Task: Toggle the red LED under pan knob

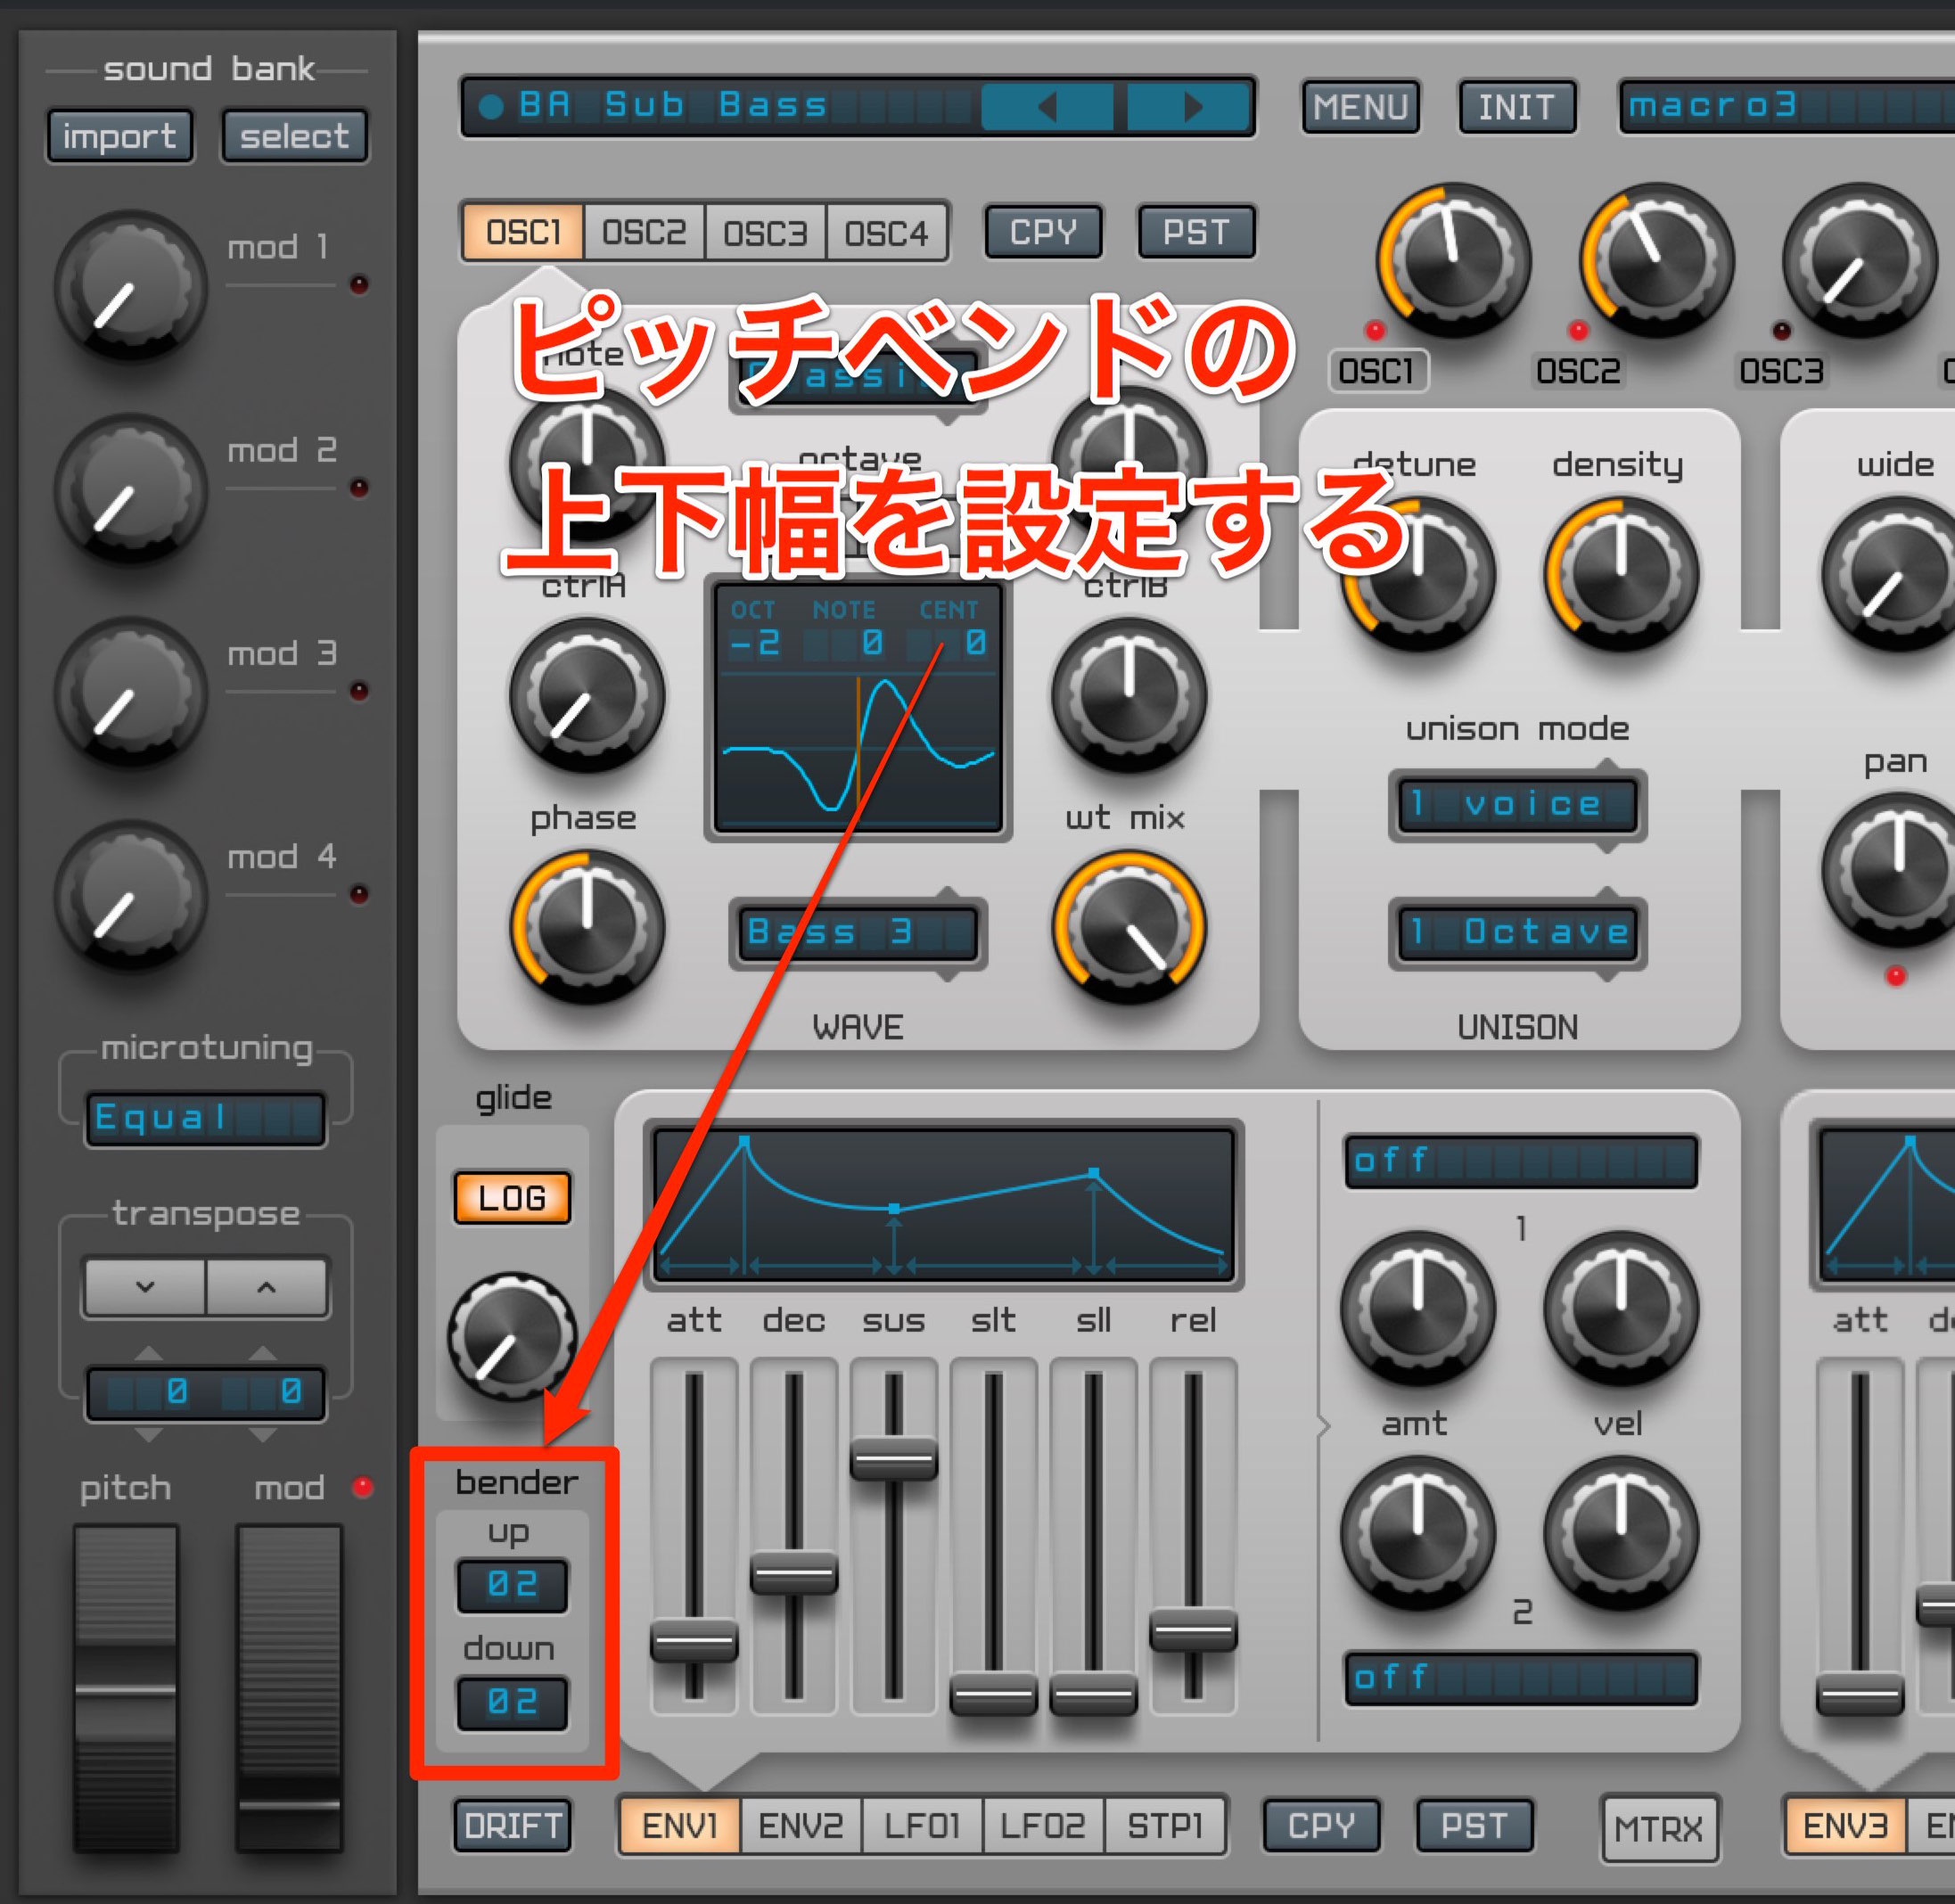Action: (x=1895, y=976)
